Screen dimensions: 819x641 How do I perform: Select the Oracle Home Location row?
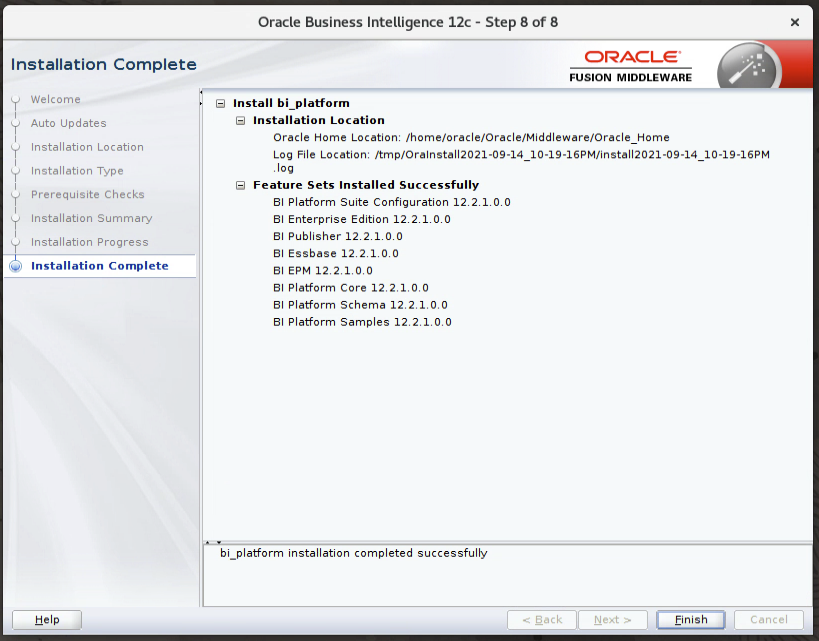tap(471, 138)
